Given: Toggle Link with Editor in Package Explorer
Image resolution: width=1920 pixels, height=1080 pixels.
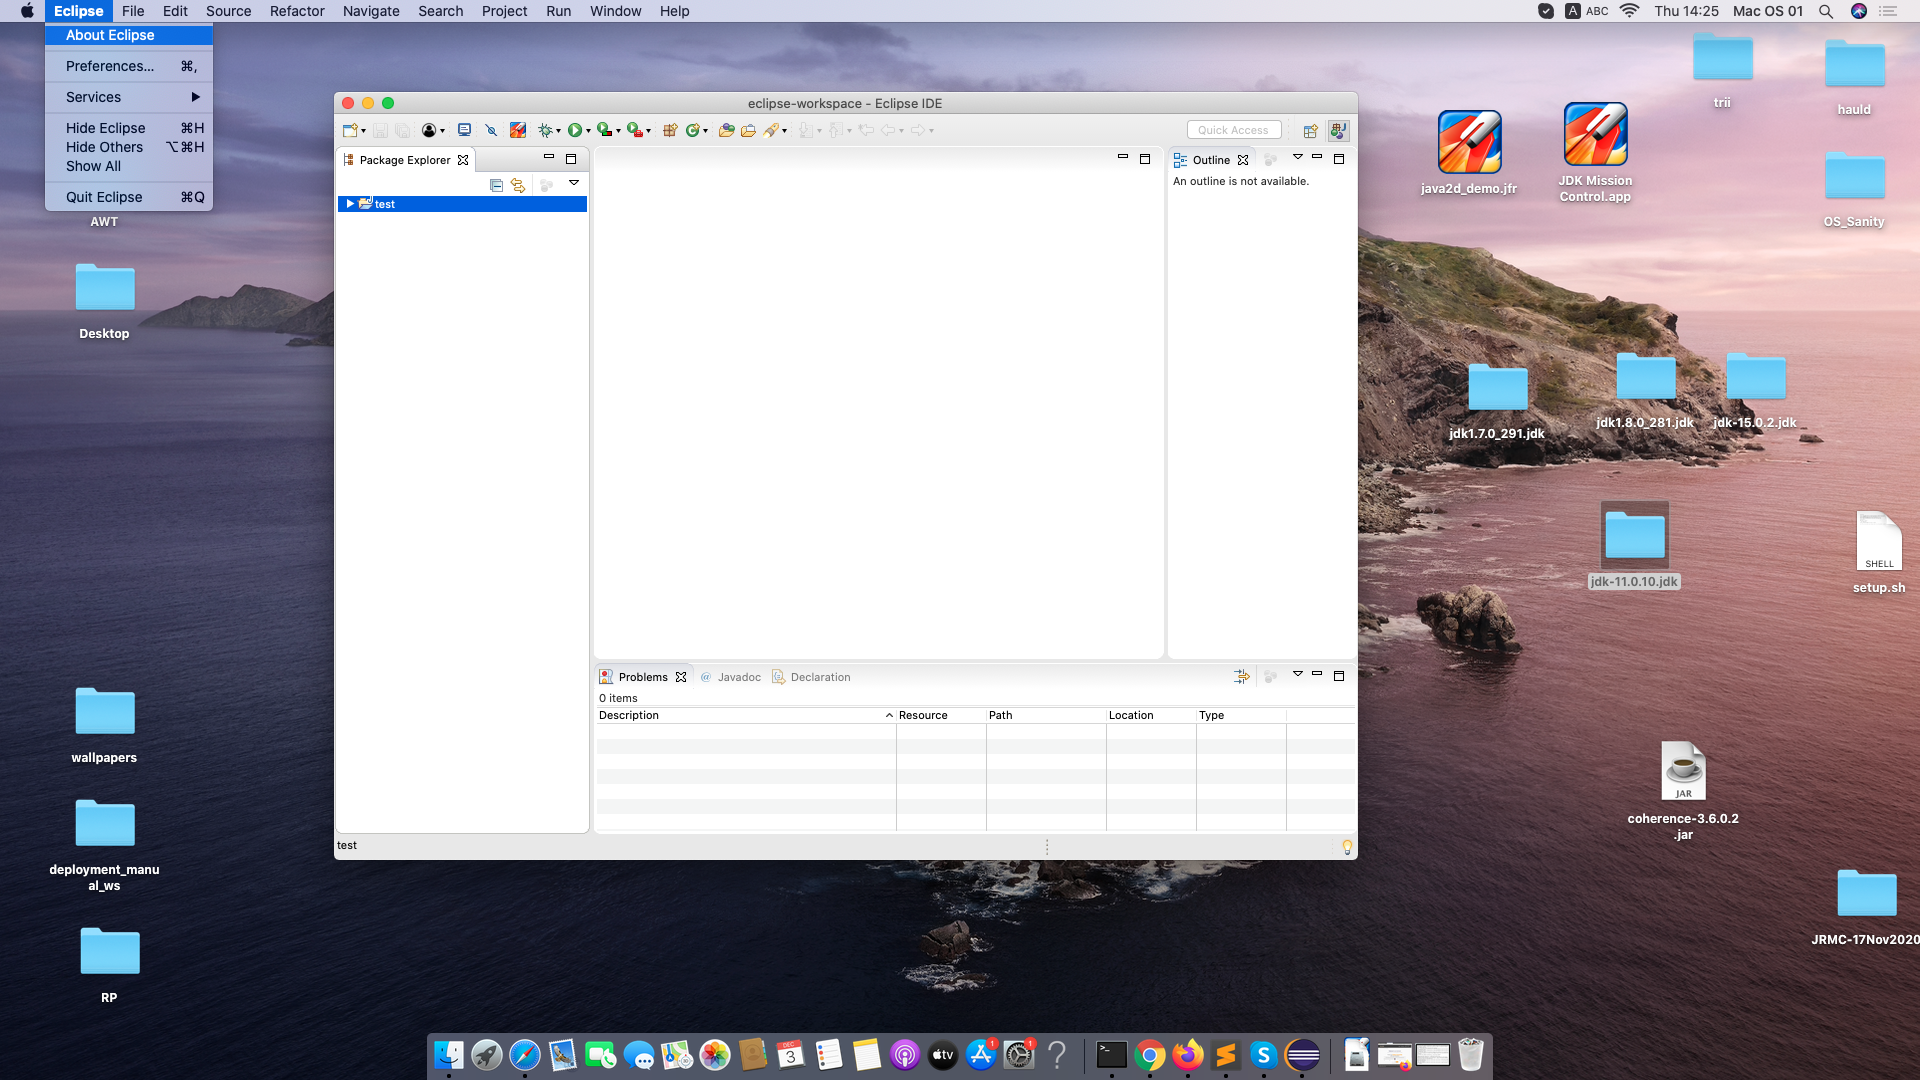Looking at the screenshot, I should click(518, 185).
